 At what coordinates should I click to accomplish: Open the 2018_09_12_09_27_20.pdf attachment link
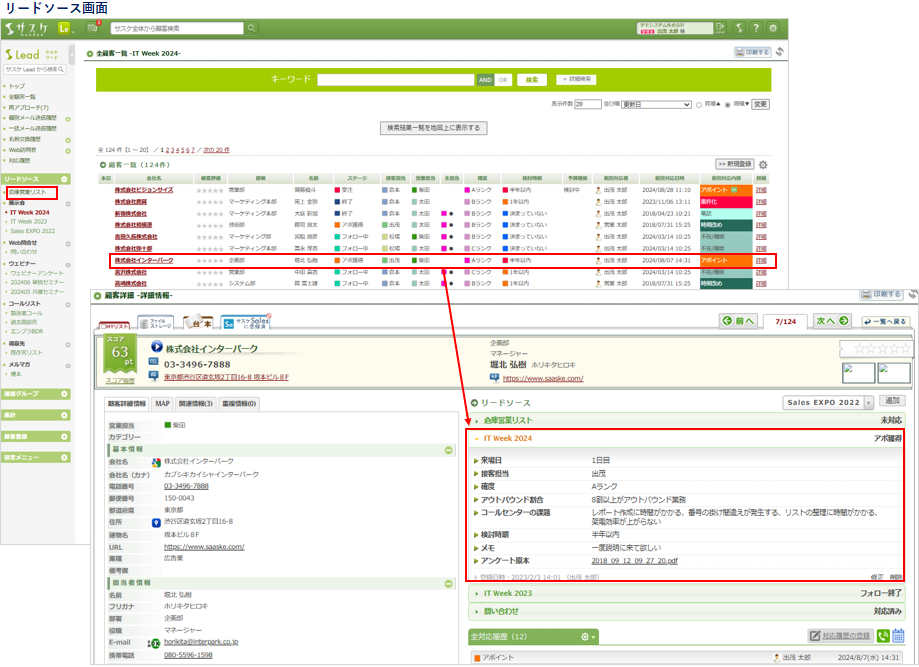coord(634,561)
